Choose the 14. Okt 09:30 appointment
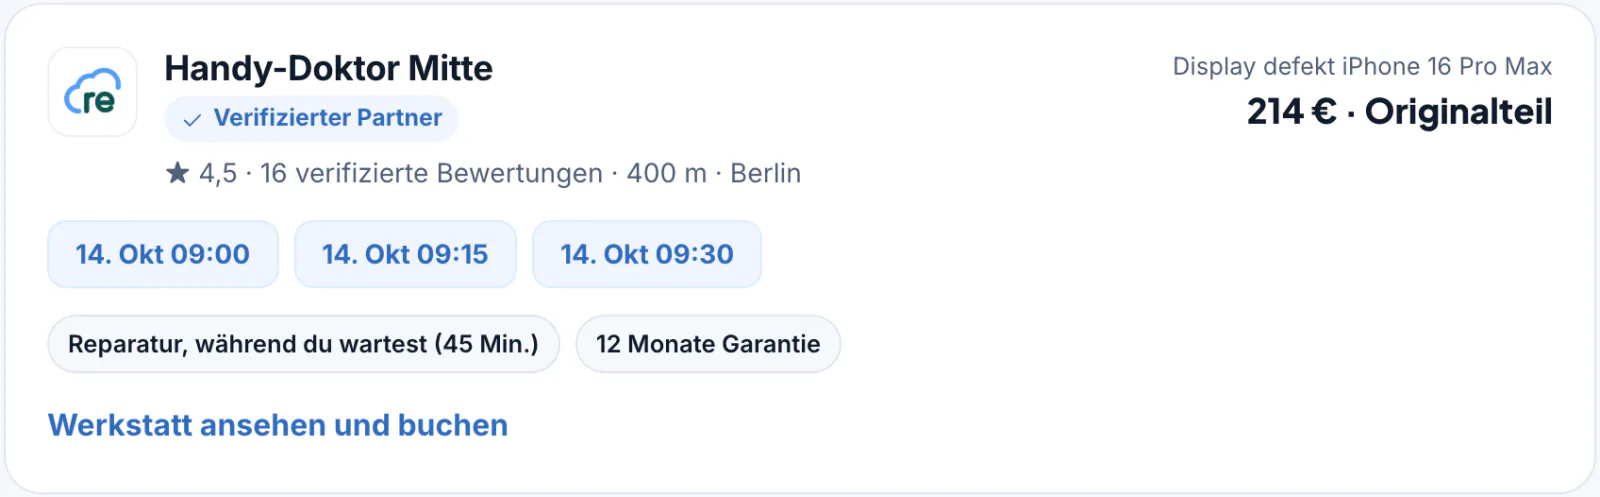The image size is (1600, 497). tap(647, 254)
